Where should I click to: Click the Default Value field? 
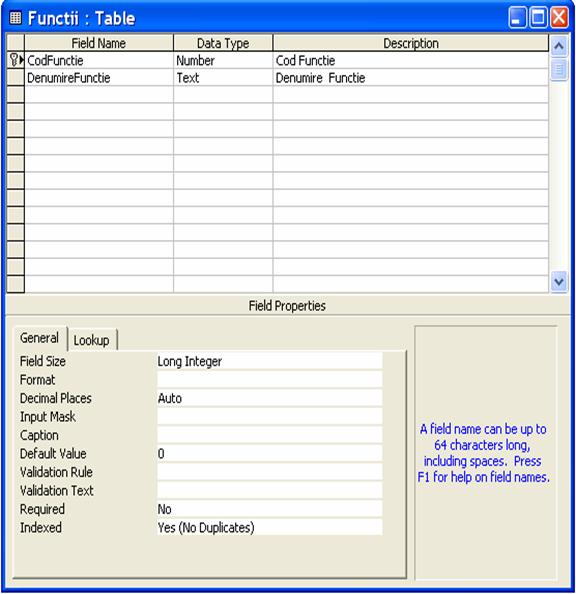(x=269, y=453)
